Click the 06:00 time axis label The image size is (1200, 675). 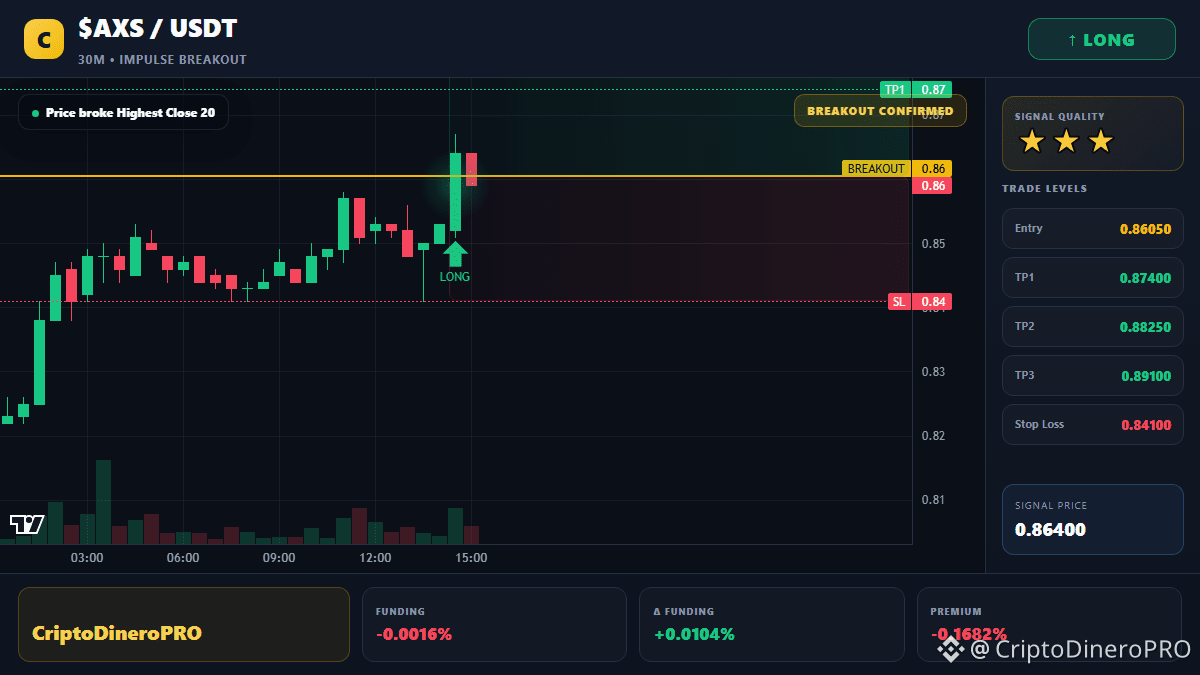(x=183, y=558)
